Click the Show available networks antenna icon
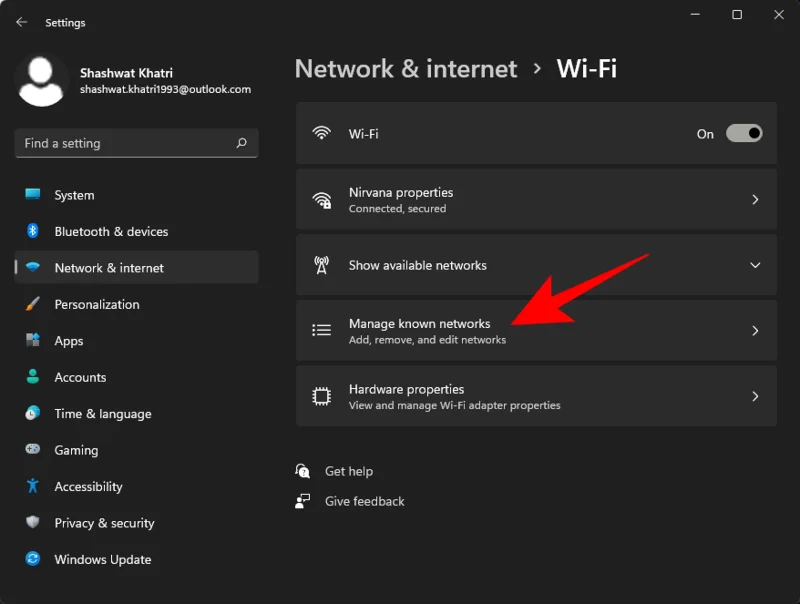The image size is (800, 604). coord(322,265)
